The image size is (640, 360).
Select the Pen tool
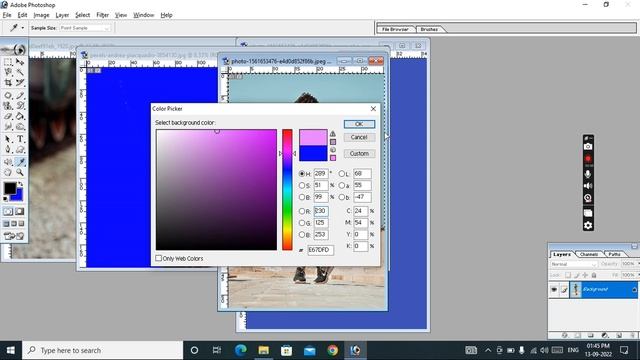point(8,149)
